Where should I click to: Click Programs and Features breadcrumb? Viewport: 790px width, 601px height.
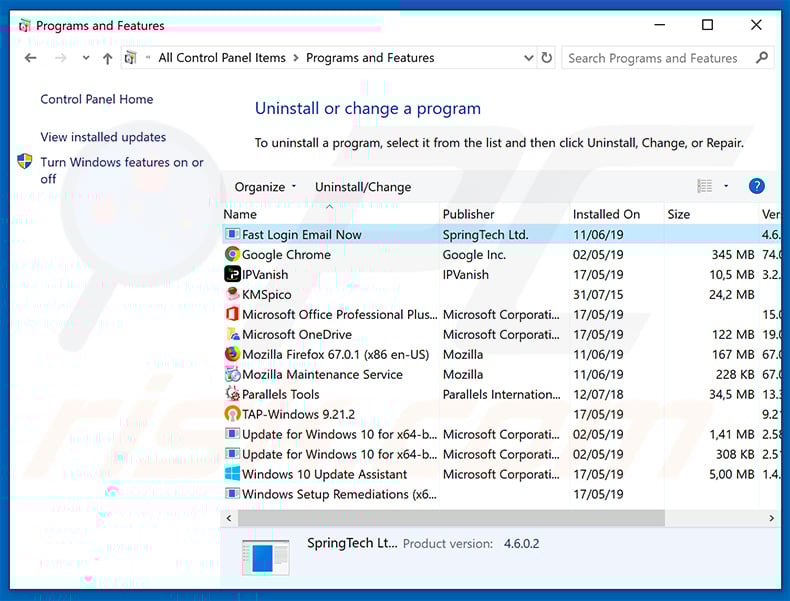pos(370,58)
